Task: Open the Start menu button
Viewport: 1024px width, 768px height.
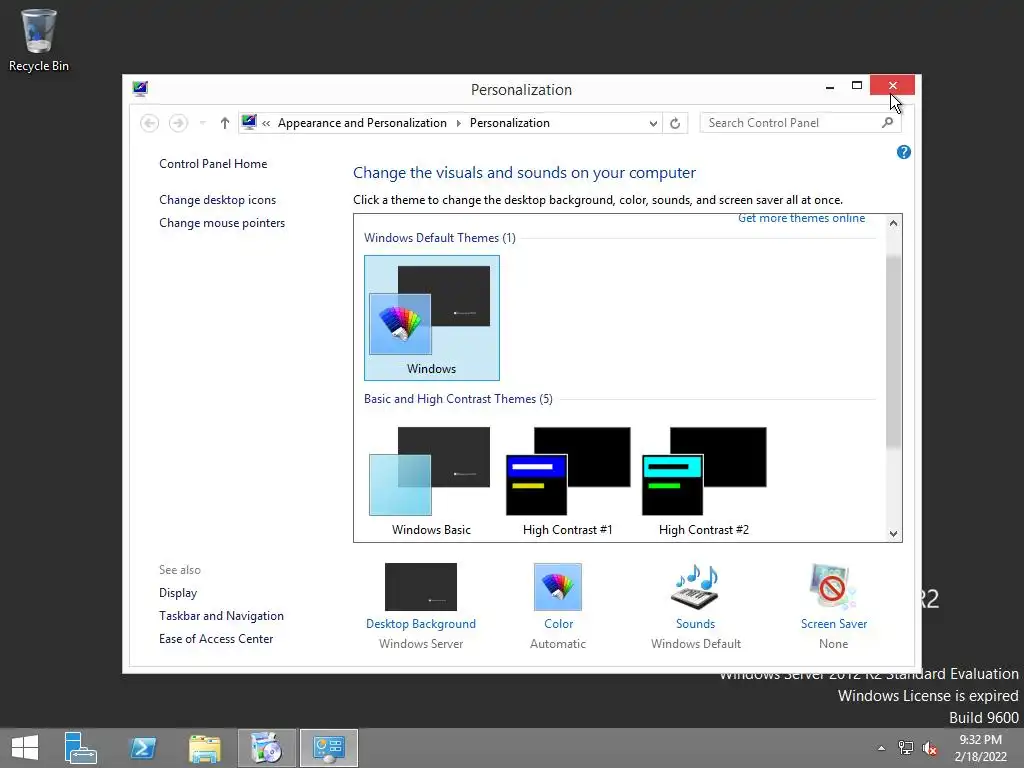Action: [x=25, y=748]
